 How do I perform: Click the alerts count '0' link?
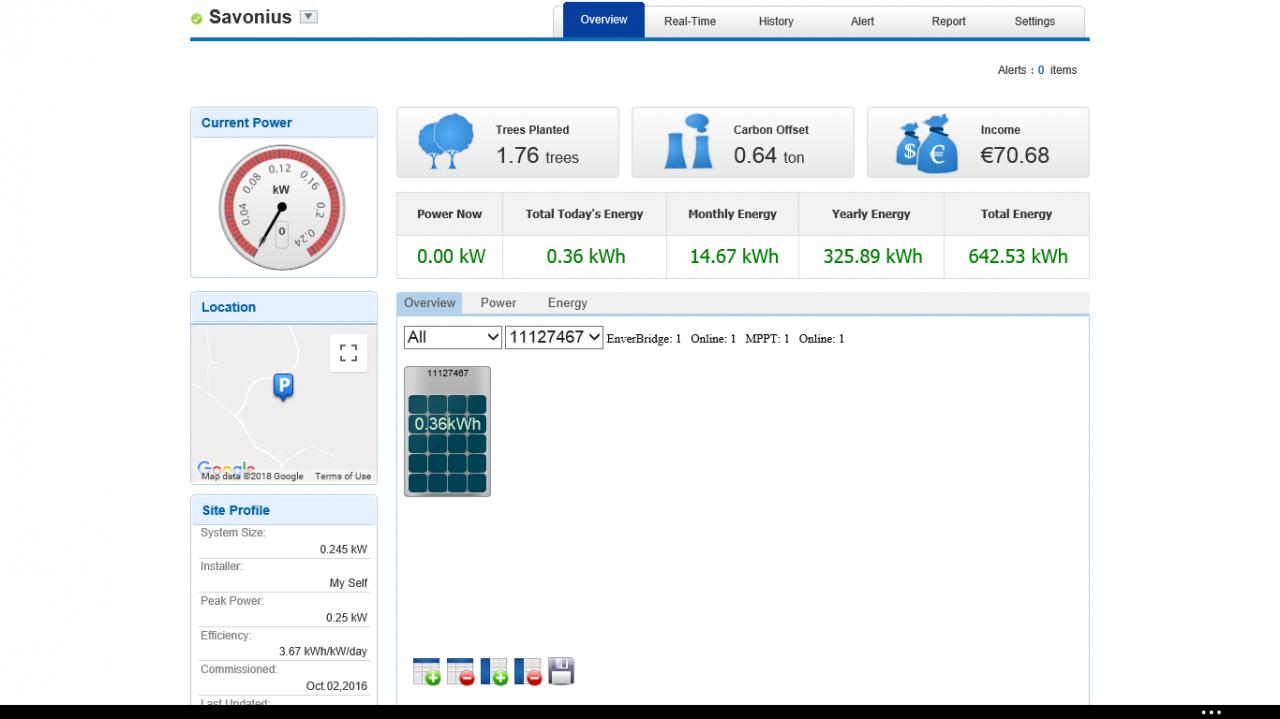point(1041,70)
